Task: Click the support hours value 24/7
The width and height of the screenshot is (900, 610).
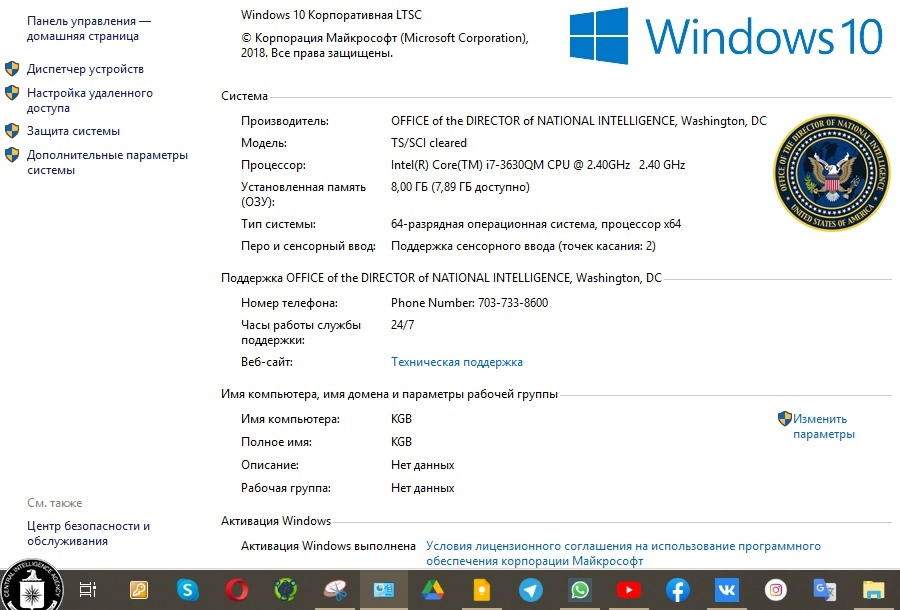Action: 402,325
